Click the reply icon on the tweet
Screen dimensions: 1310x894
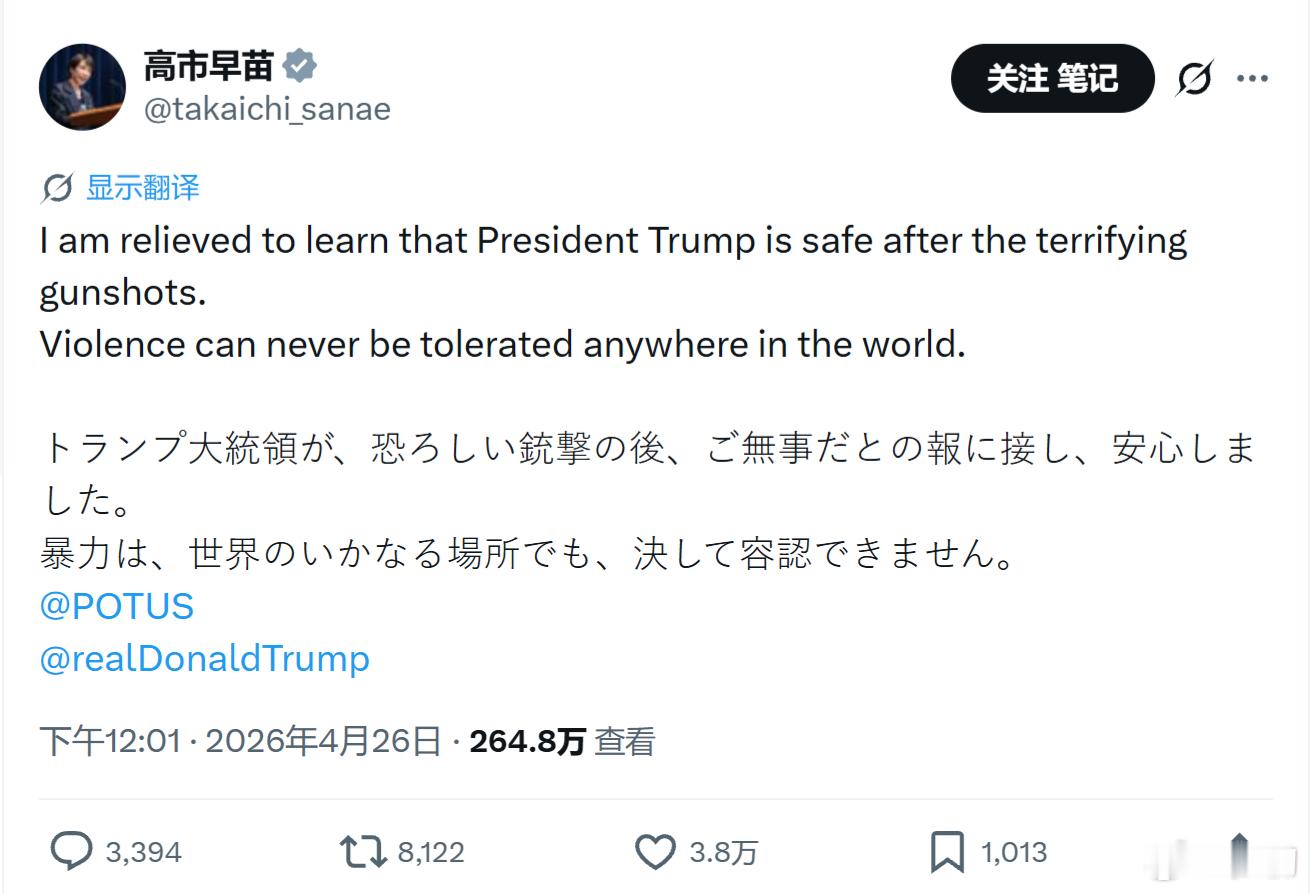70,852
